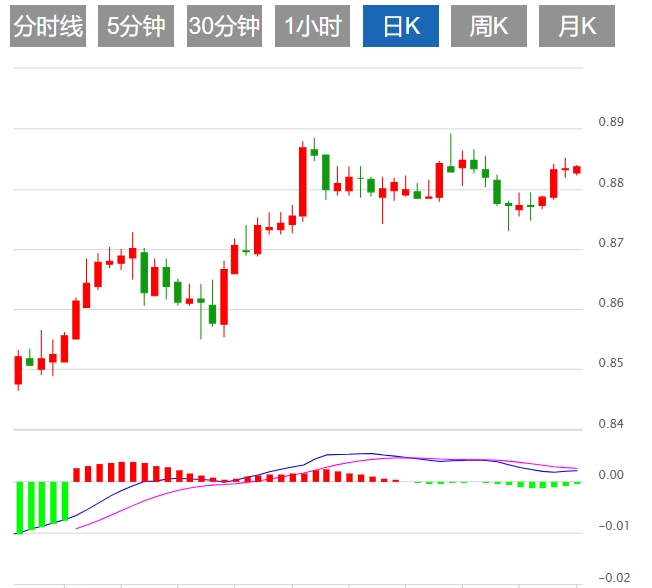Click the 0.88 price axis label
Viewport: 652px width, 588px height.
pyautogui.click(x=611, y=183)
